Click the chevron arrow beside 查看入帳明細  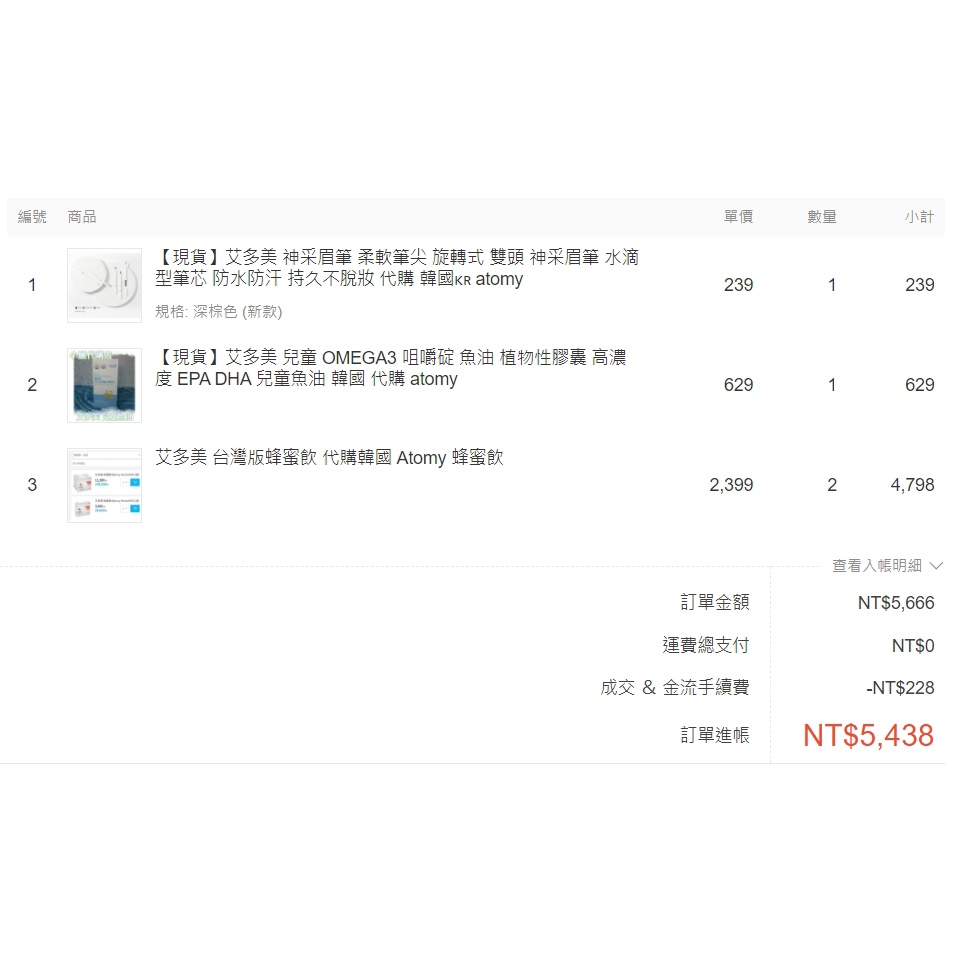(936, 566)
